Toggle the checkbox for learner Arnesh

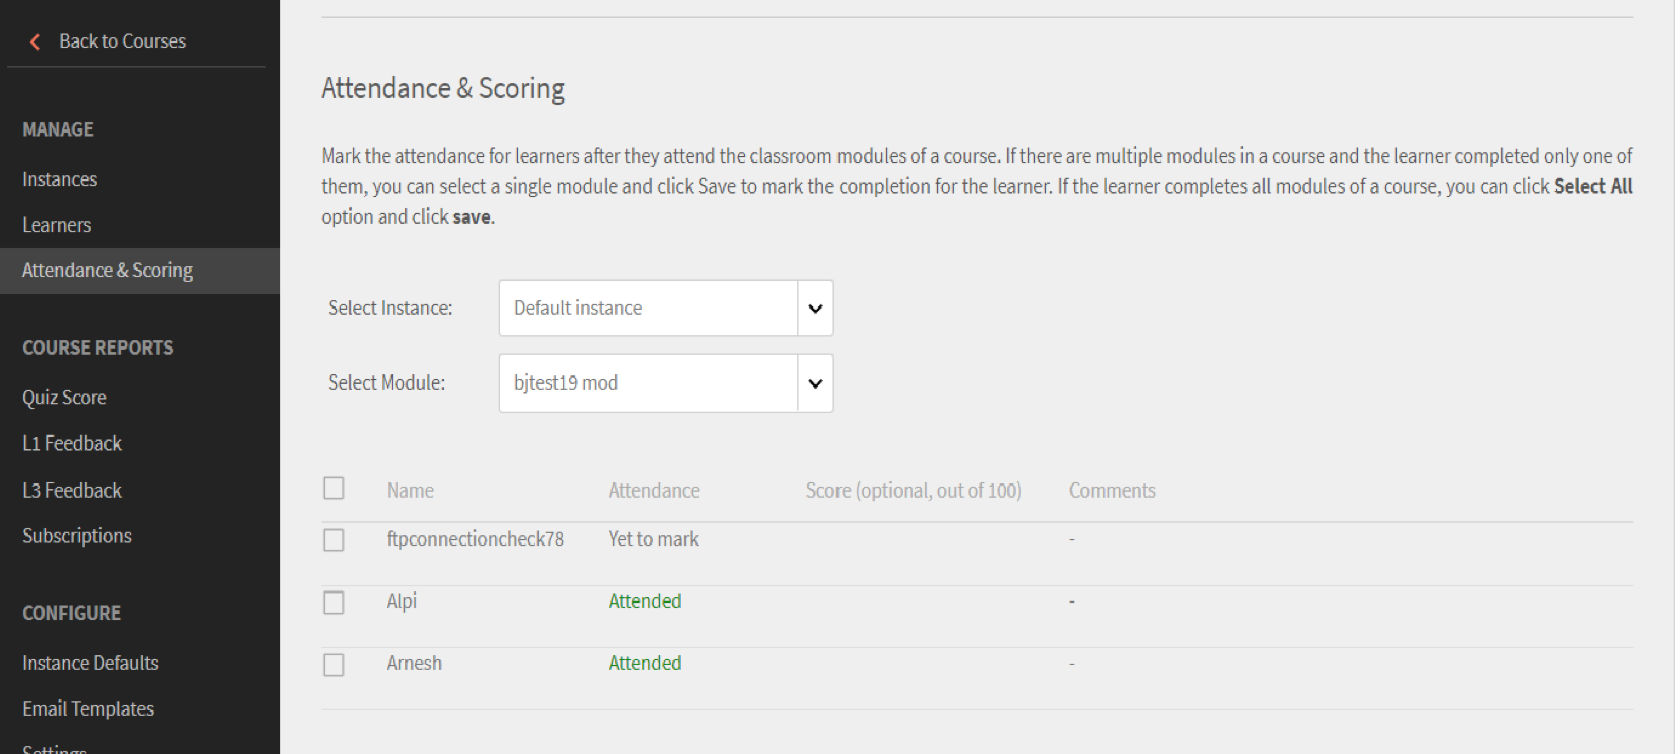[x=334, y=664]
